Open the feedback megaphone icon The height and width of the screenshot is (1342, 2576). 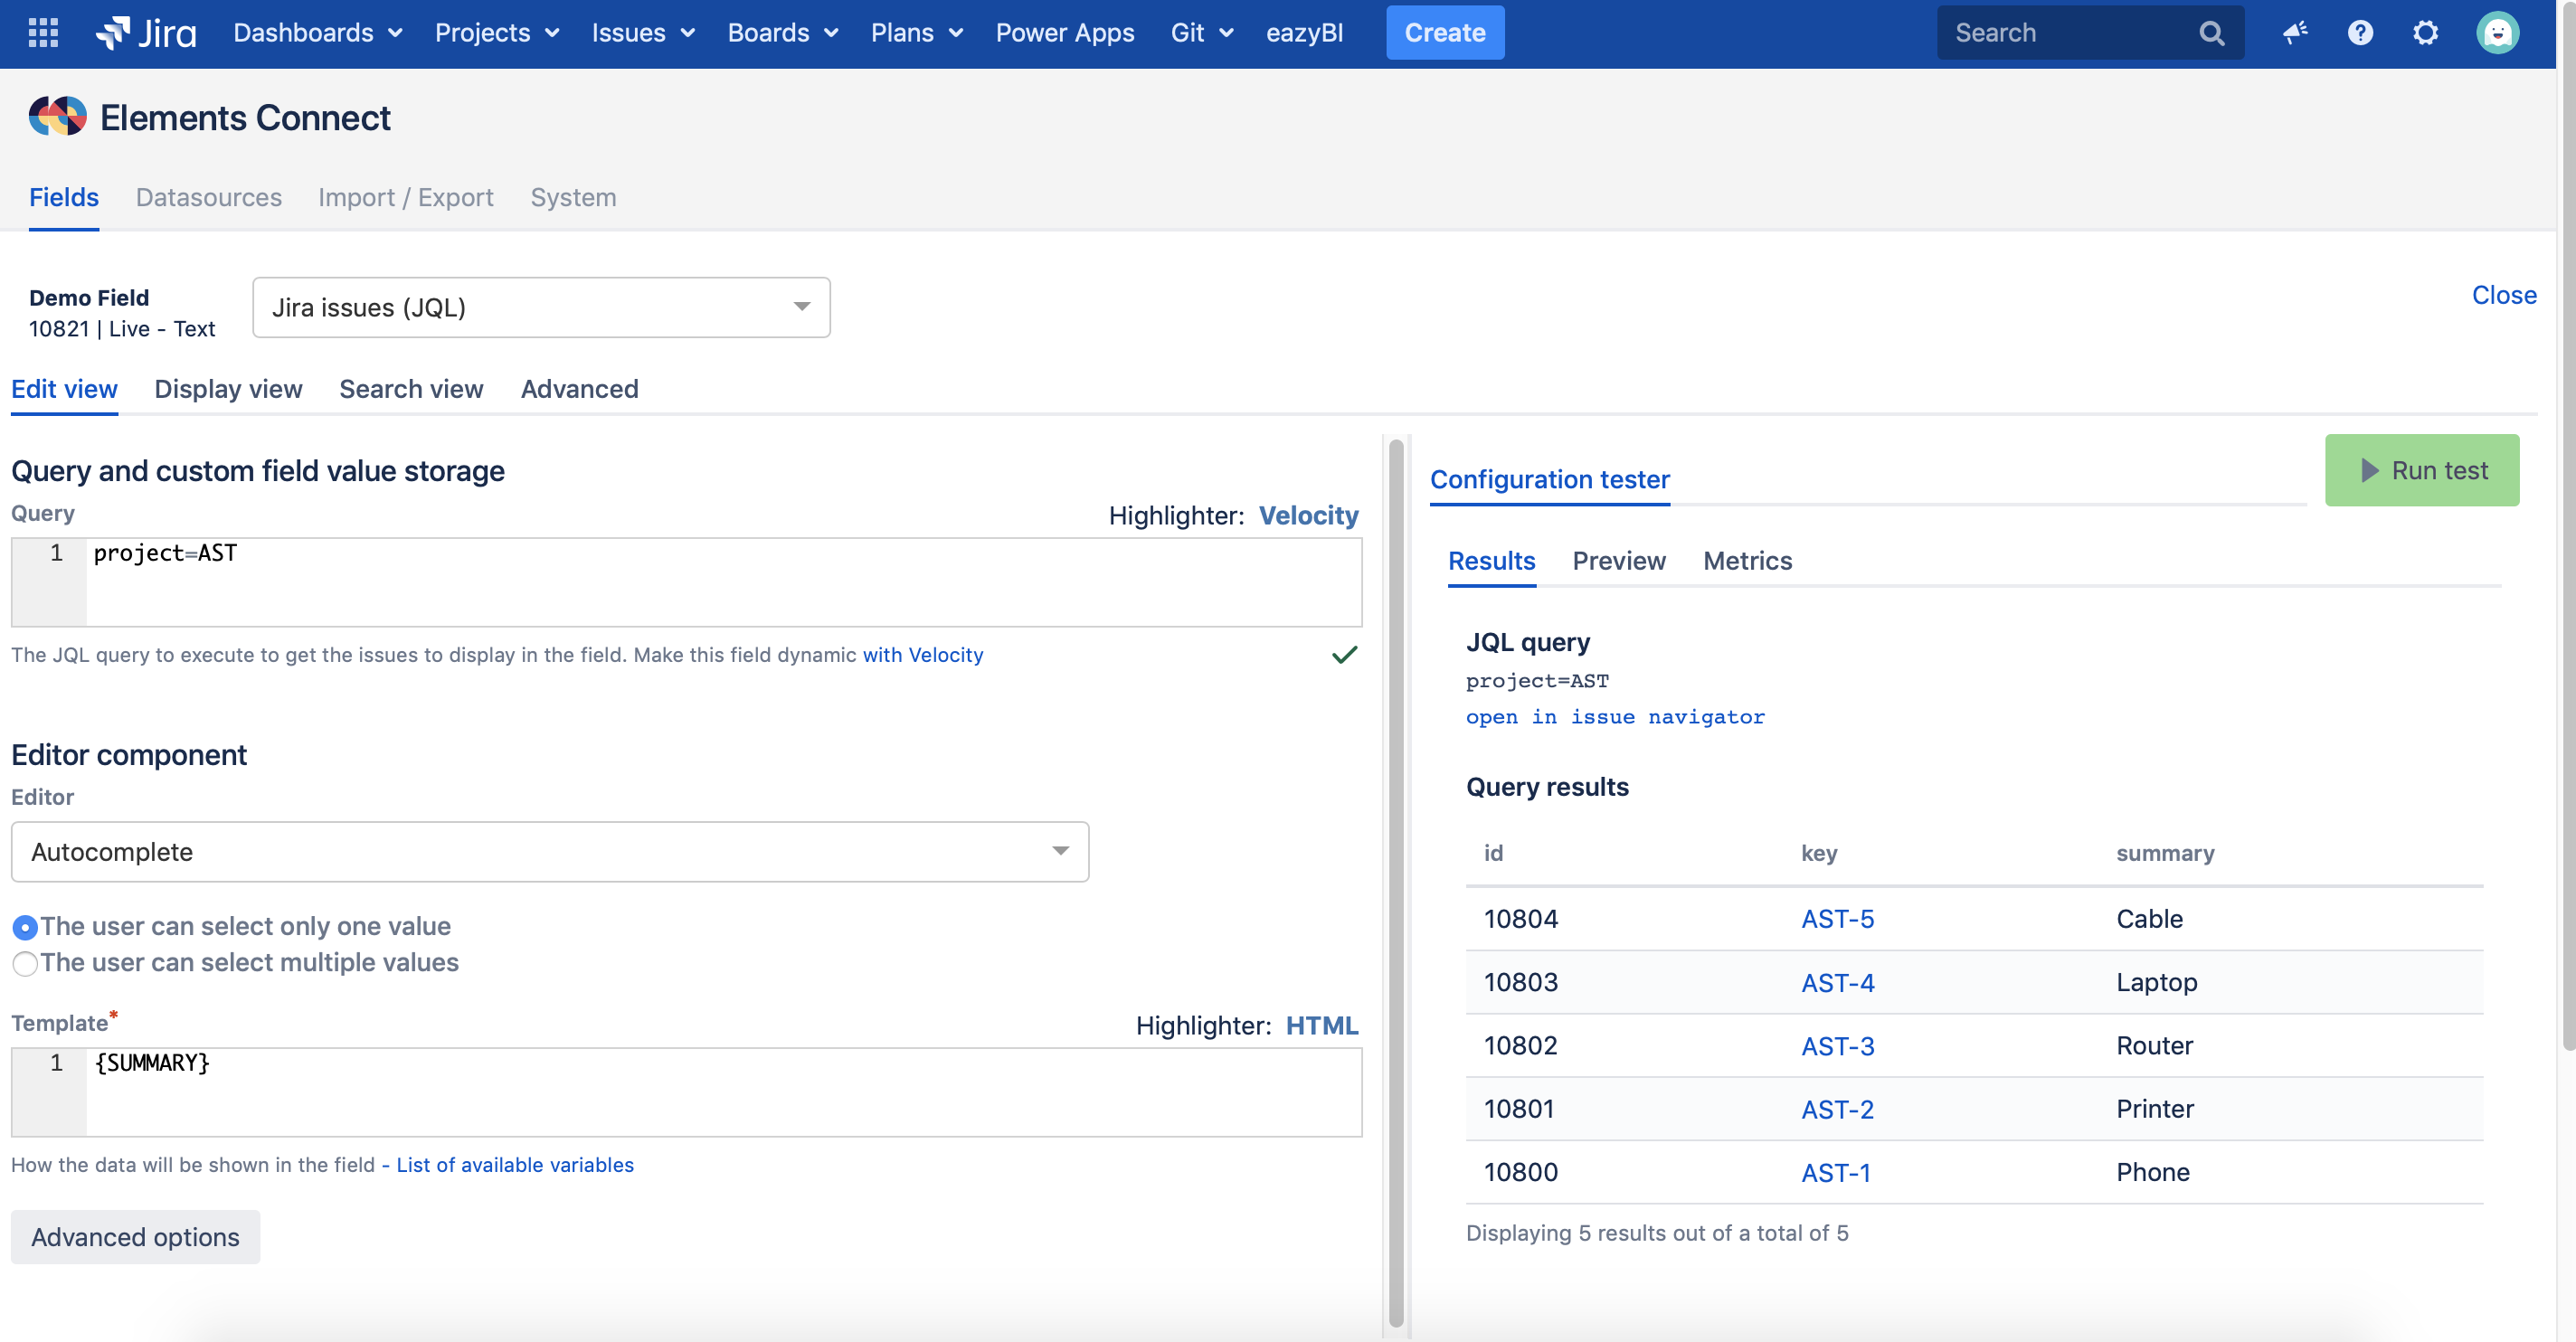tap(2294, 33)
